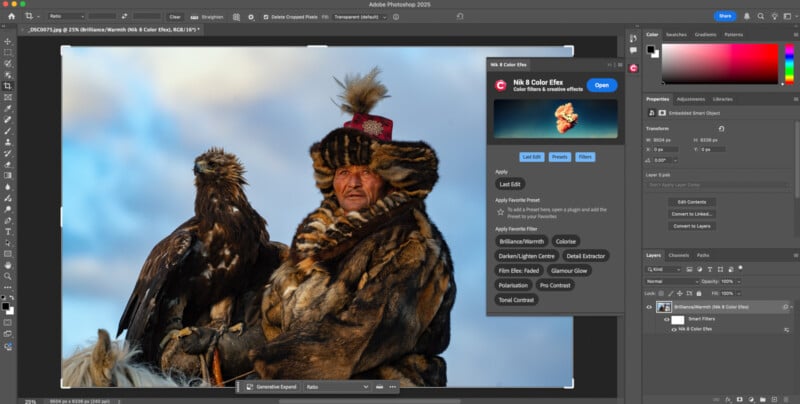
Task: Toggle the Delete Cropped Pixels checkbox
Action: point(266,17)
